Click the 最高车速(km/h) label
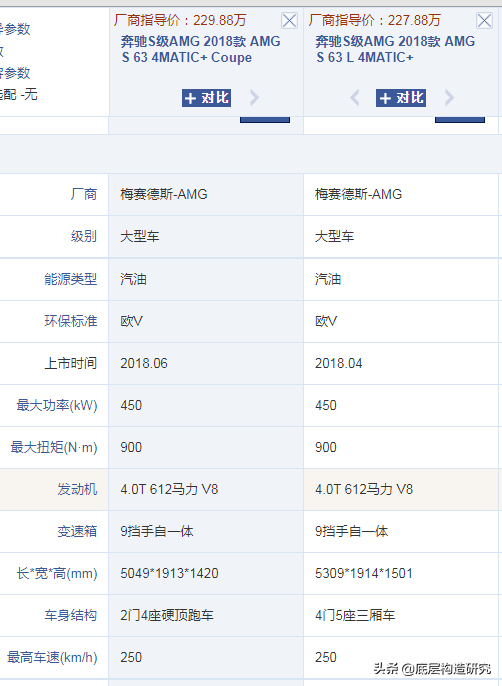 [52, 657]
